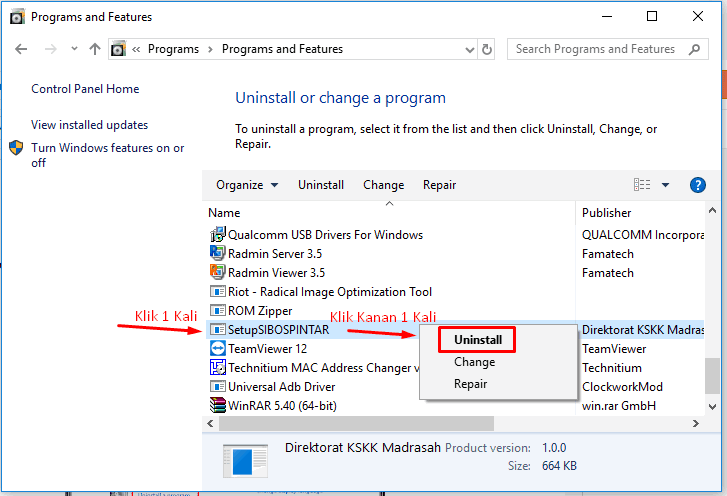The image size is (727, 496).
Task: Click the SetupSIBOSPINTAR program icon
Action: point(217,330)
